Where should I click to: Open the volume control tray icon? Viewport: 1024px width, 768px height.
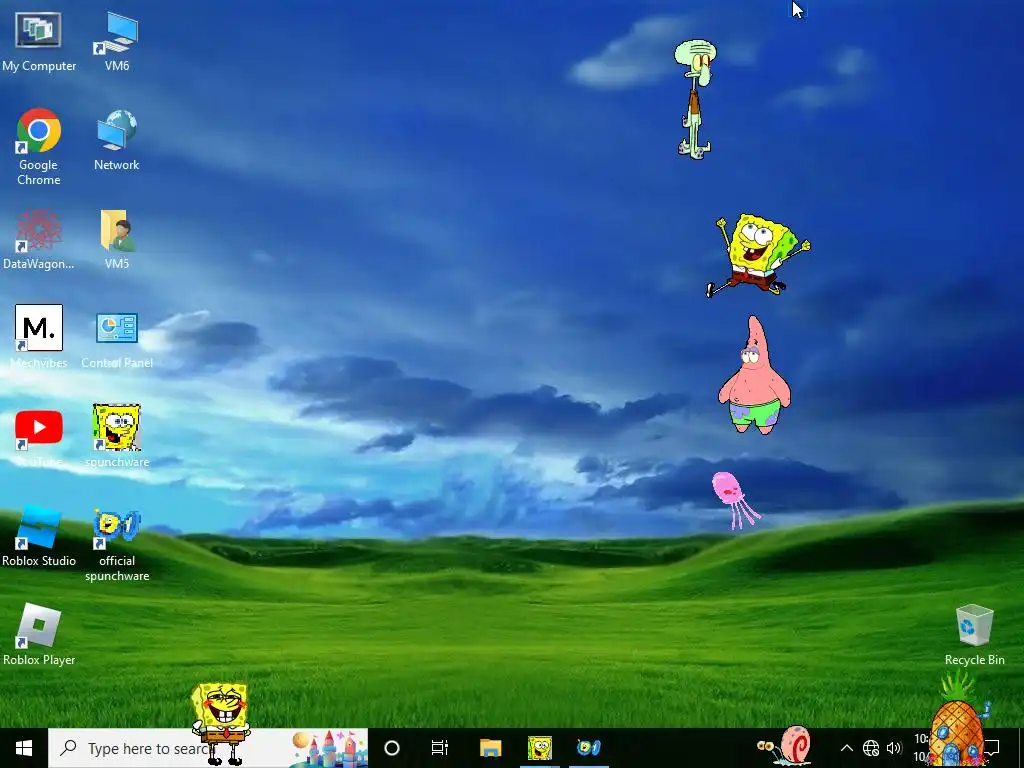click(894, 748)
